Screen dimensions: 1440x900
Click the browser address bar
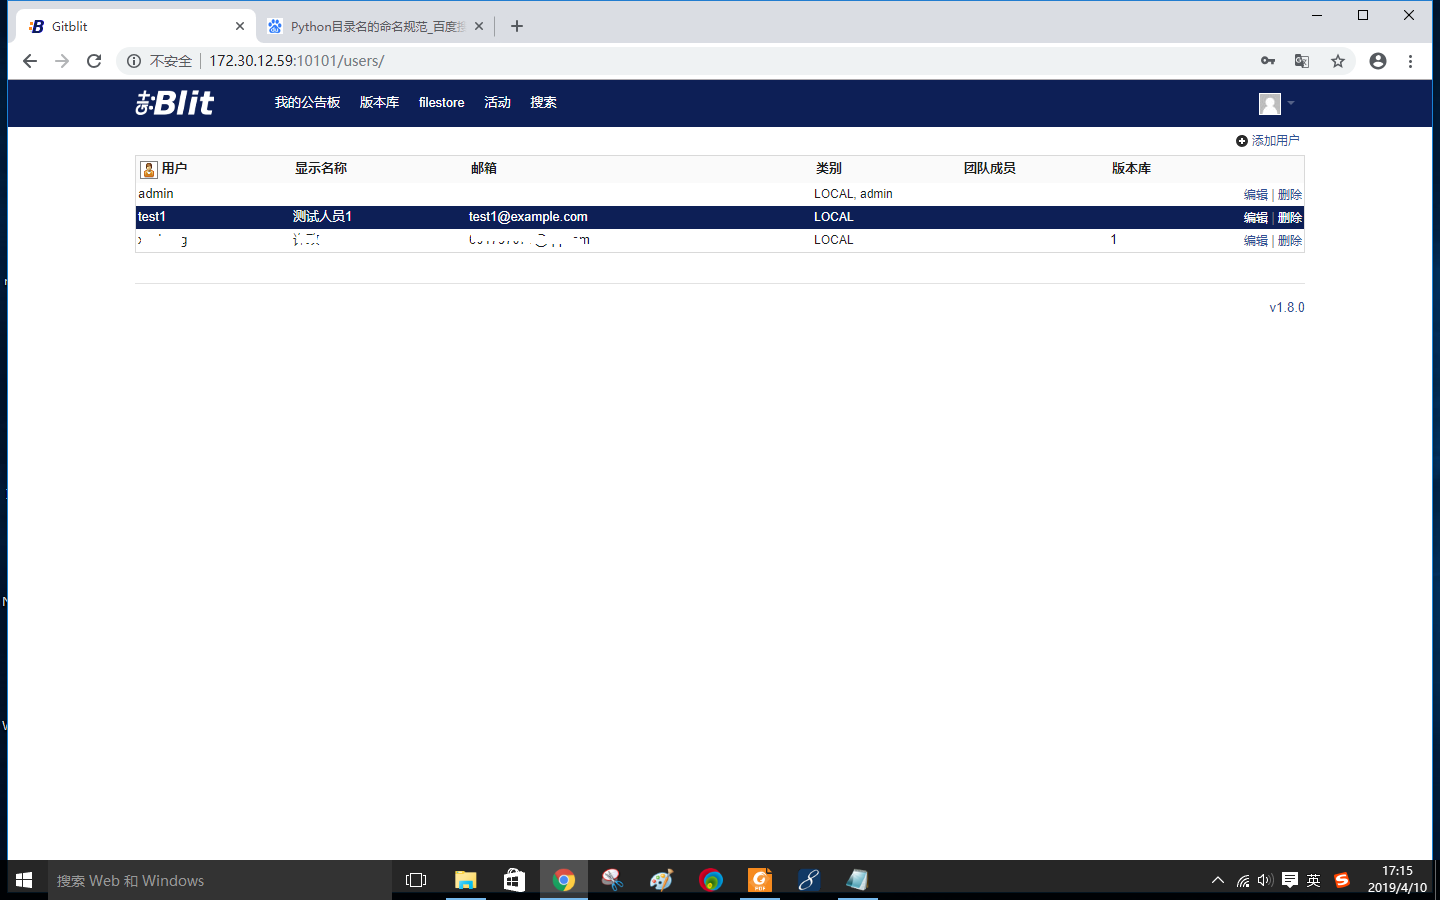coord(600,61)
